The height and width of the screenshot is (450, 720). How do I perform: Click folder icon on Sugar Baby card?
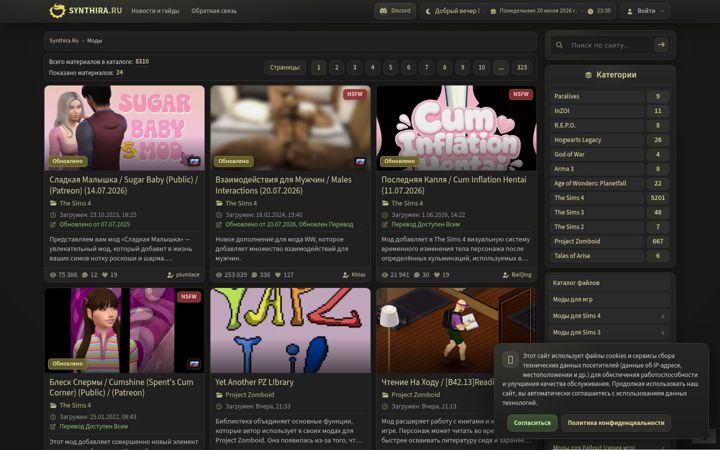point(53,203)
